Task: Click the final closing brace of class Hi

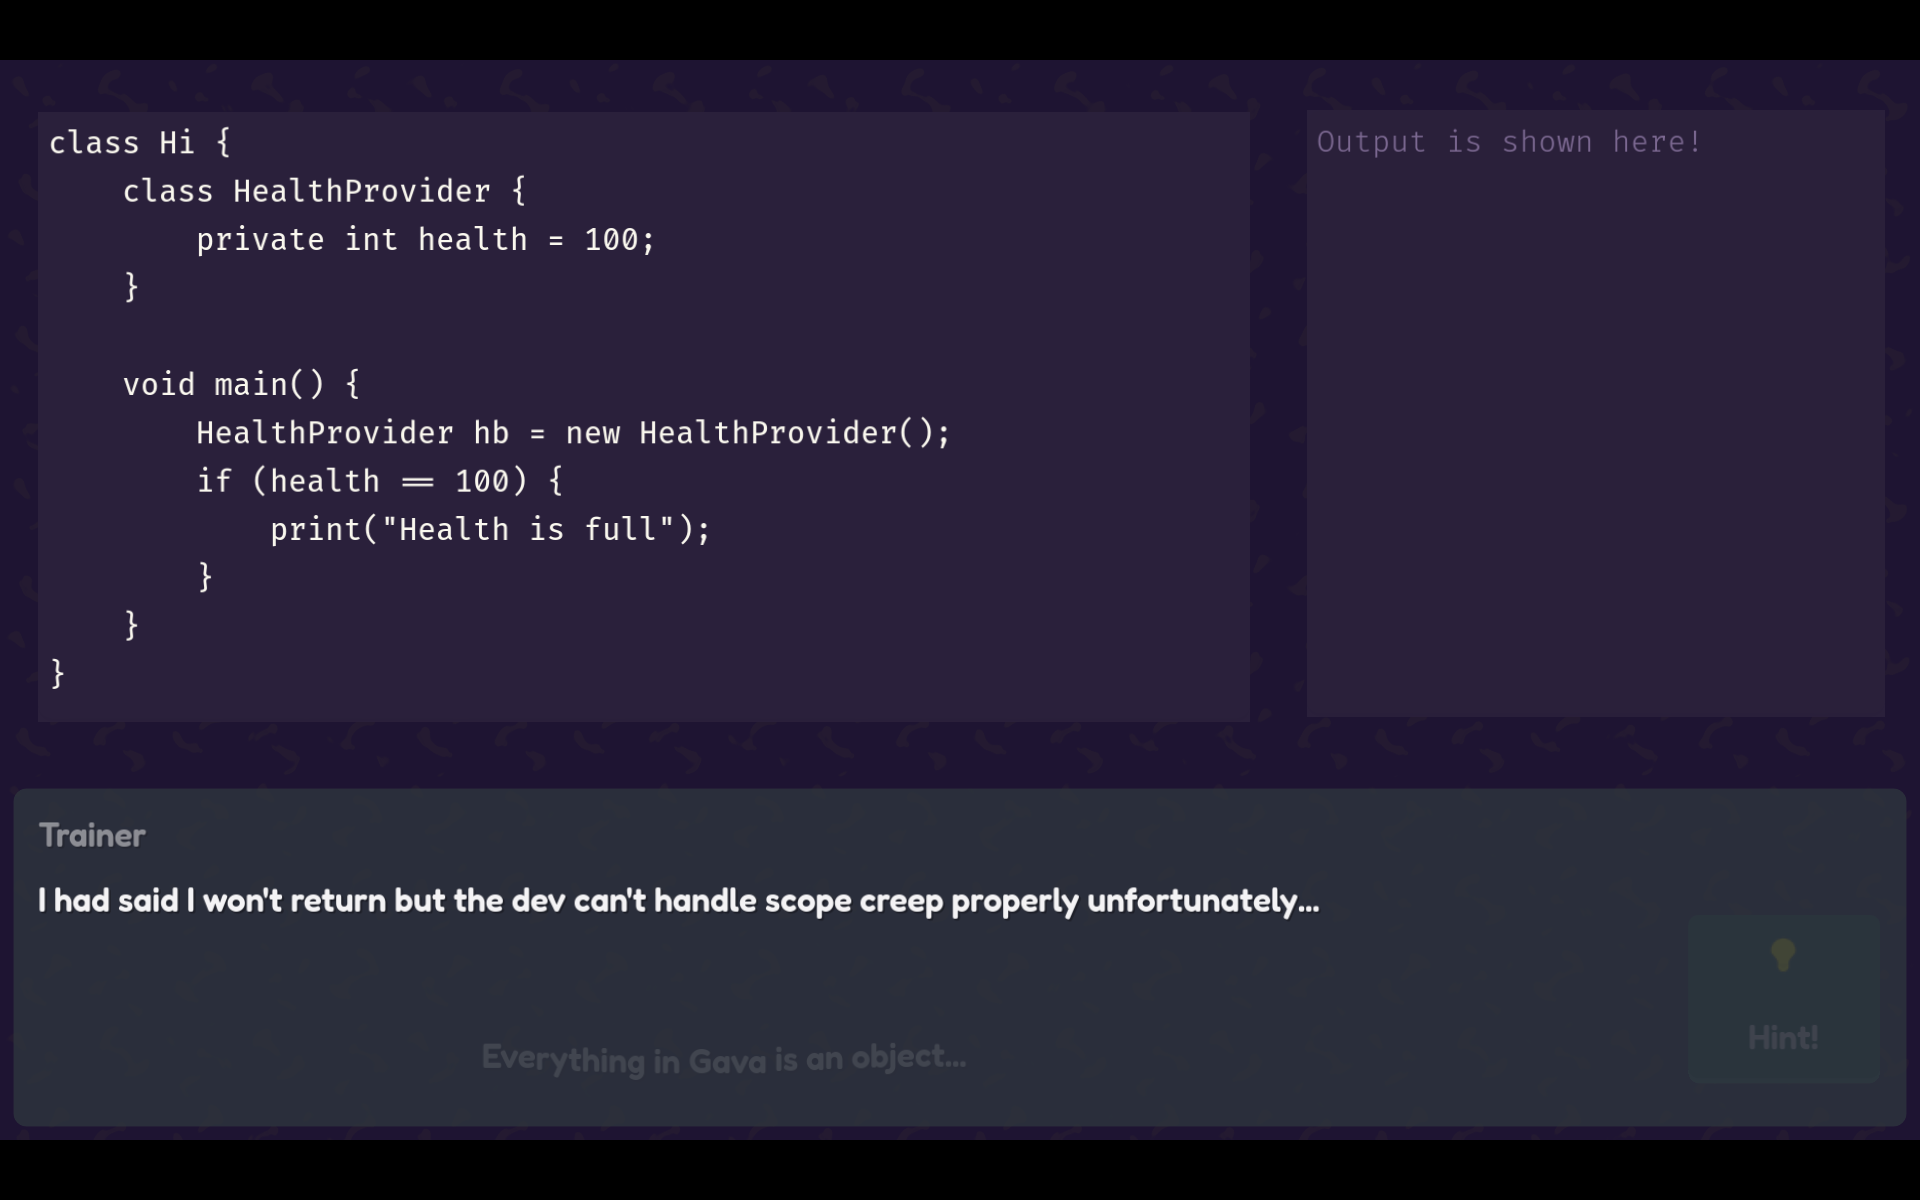Action: pyautogui.click(x=57, y=673)
